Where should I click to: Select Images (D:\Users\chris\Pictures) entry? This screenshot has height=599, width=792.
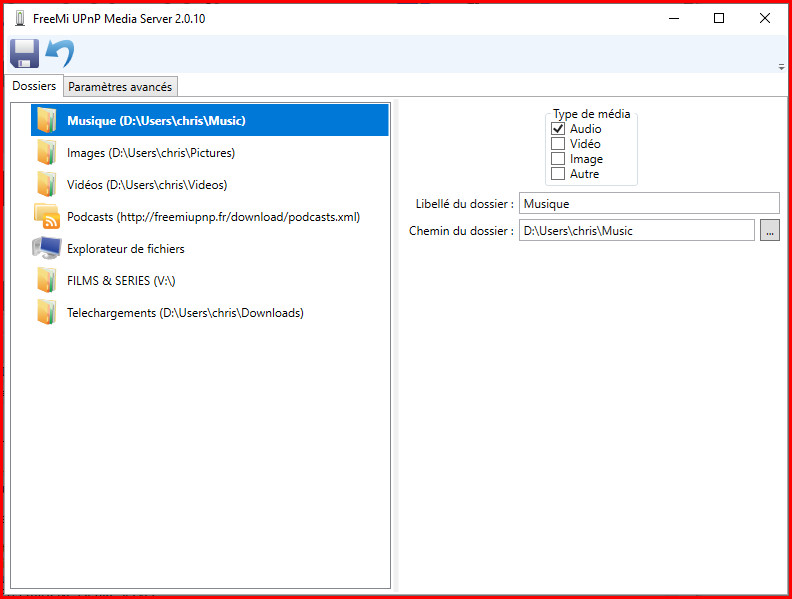click(210, 153)
